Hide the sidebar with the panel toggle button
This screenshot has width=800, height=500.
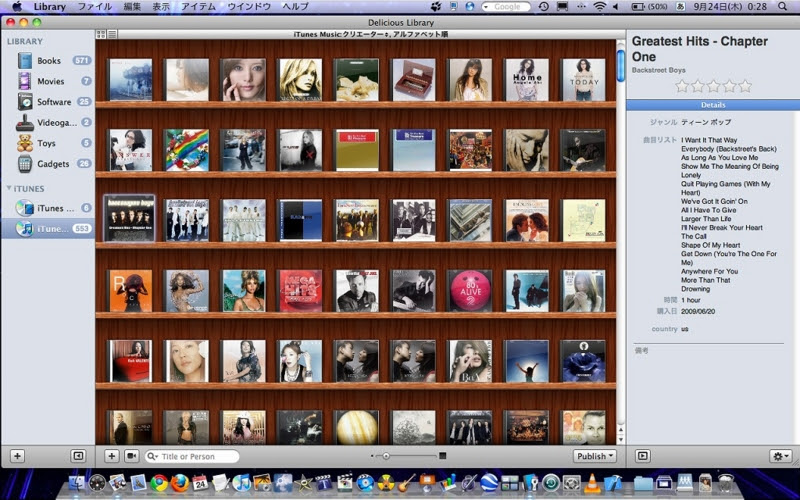pos(78,456)
